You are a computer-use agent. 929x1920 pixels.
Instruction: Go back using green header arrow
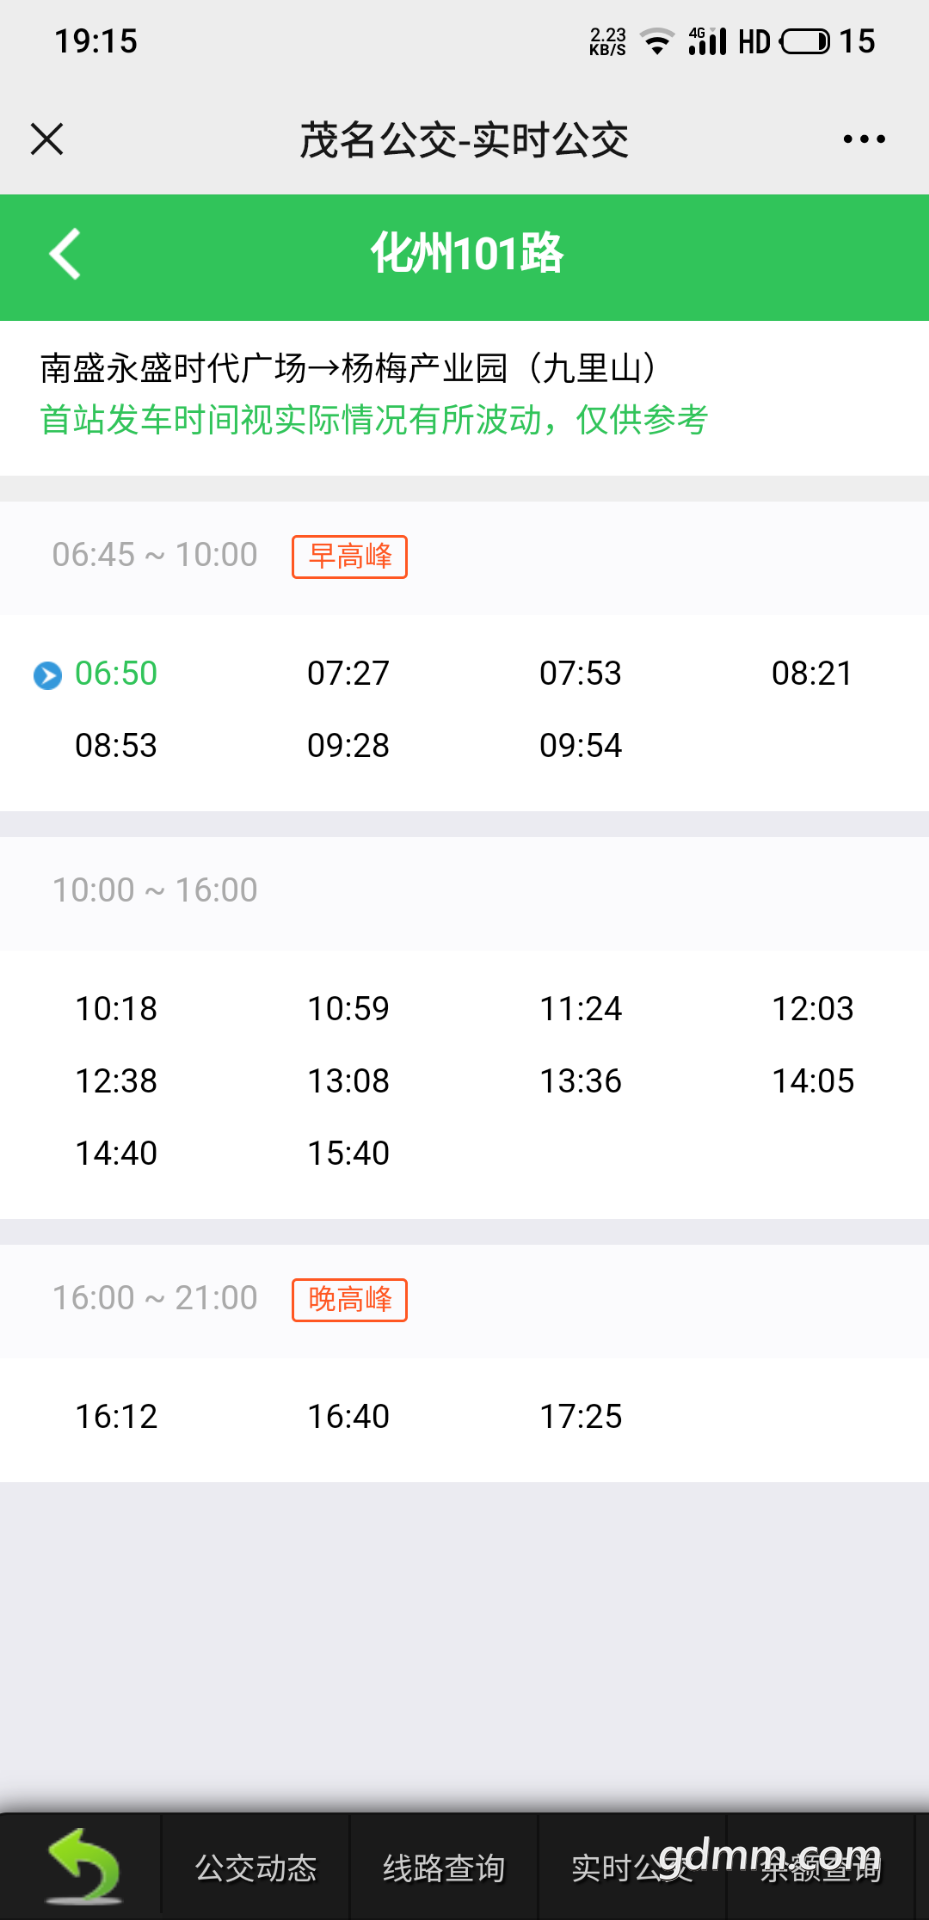point(65,254)
